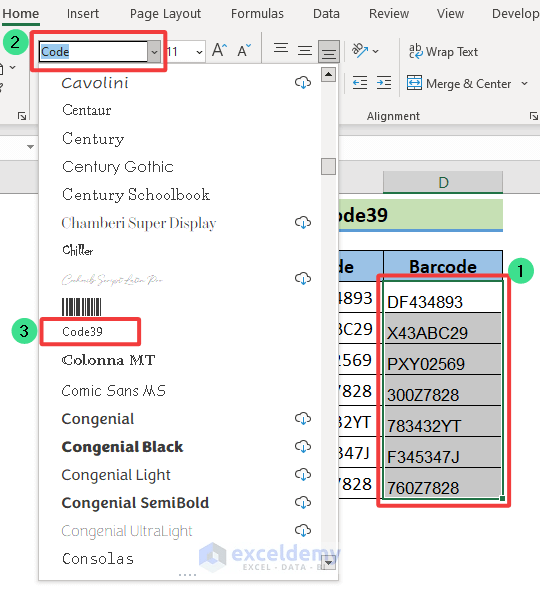Click font list scroll up arrow
Screen dimensions: 540x589
click(x=329, y=75)
